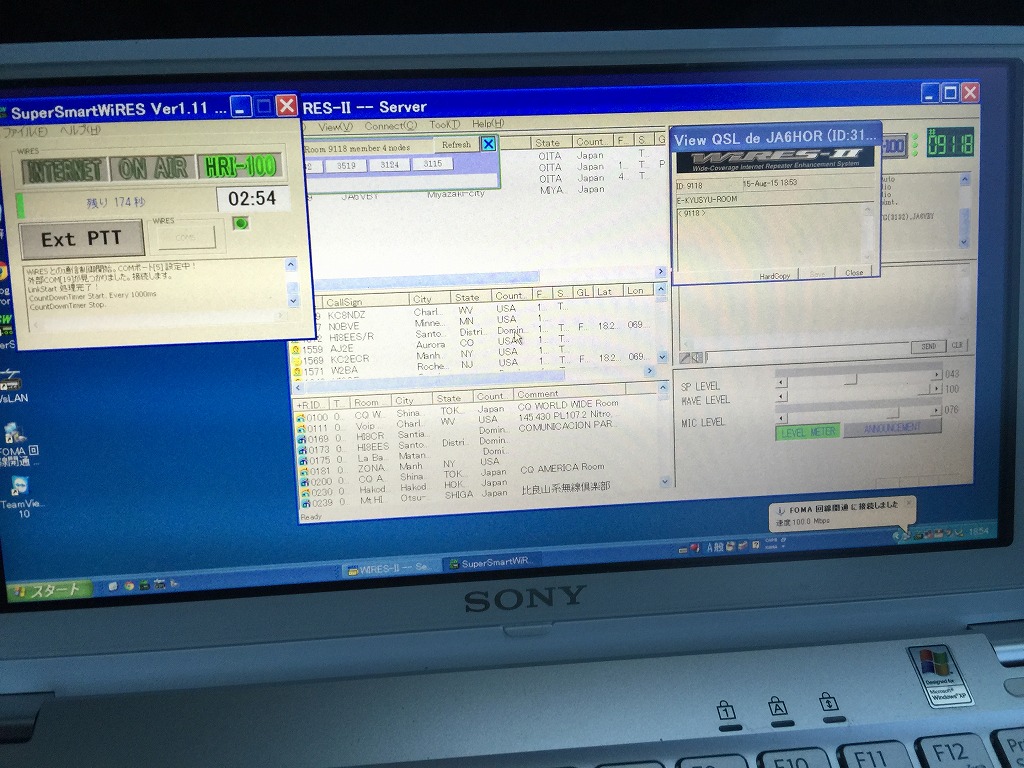
Task: Close the Room 9118 member popup
Action: (488, 144)
